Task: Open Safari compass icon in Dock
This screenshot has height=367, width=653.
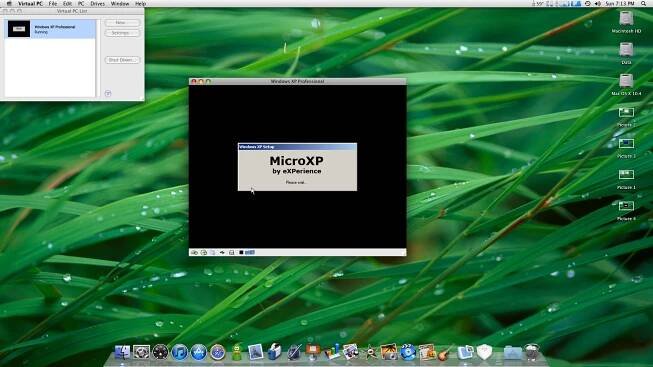Action: [x=217, y=352]
